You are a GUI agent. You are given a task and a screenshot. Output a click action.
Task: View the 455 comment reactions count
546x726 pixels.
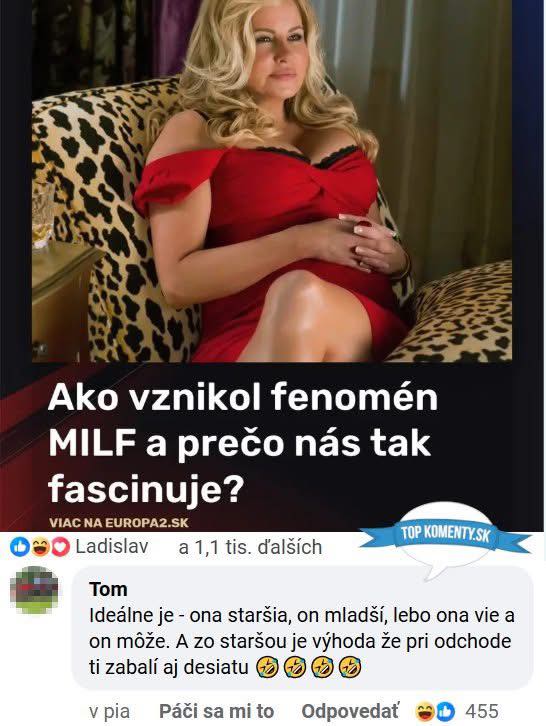point(482,712)
